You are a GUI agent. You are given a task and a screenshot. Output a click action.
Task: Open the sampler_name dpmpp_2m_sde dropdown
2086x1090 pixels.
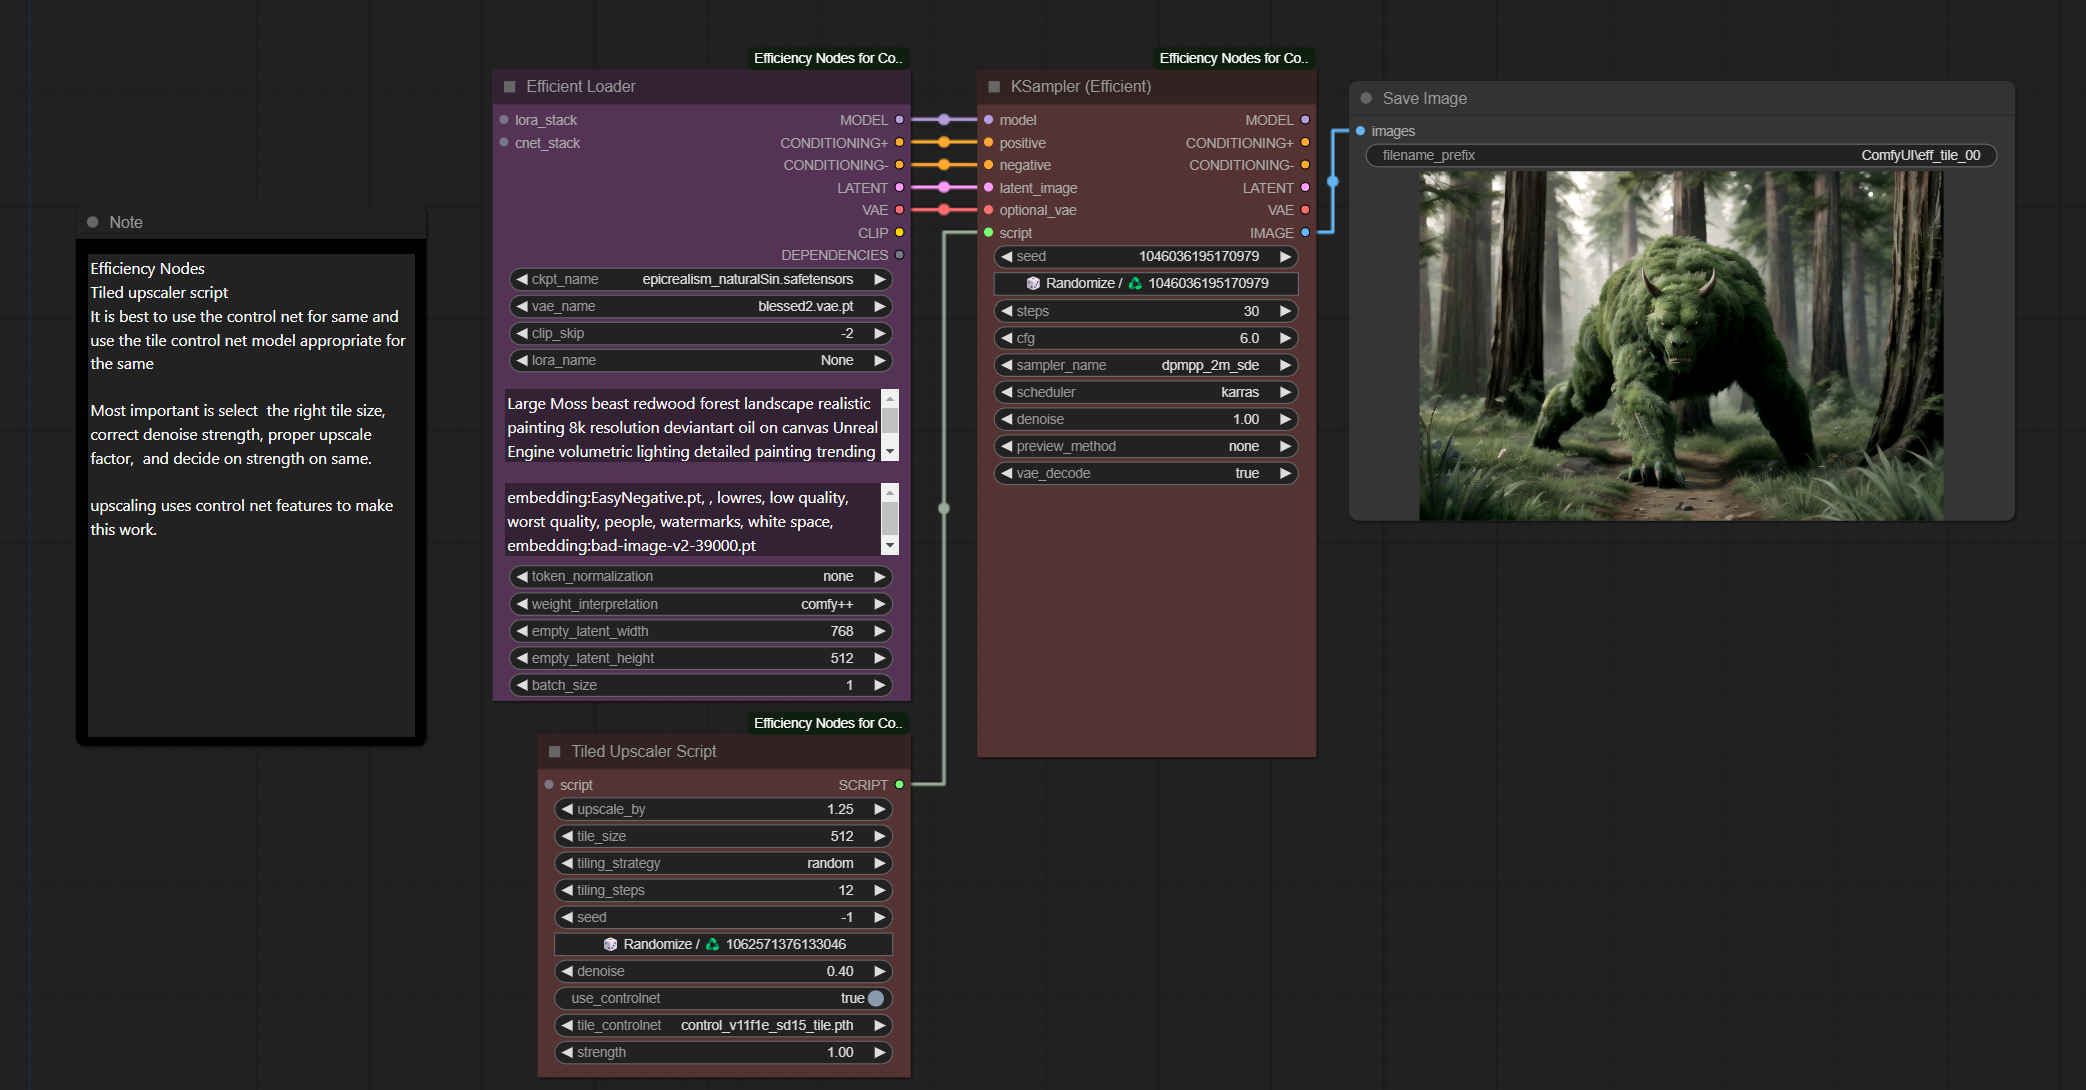[1145, 365]
